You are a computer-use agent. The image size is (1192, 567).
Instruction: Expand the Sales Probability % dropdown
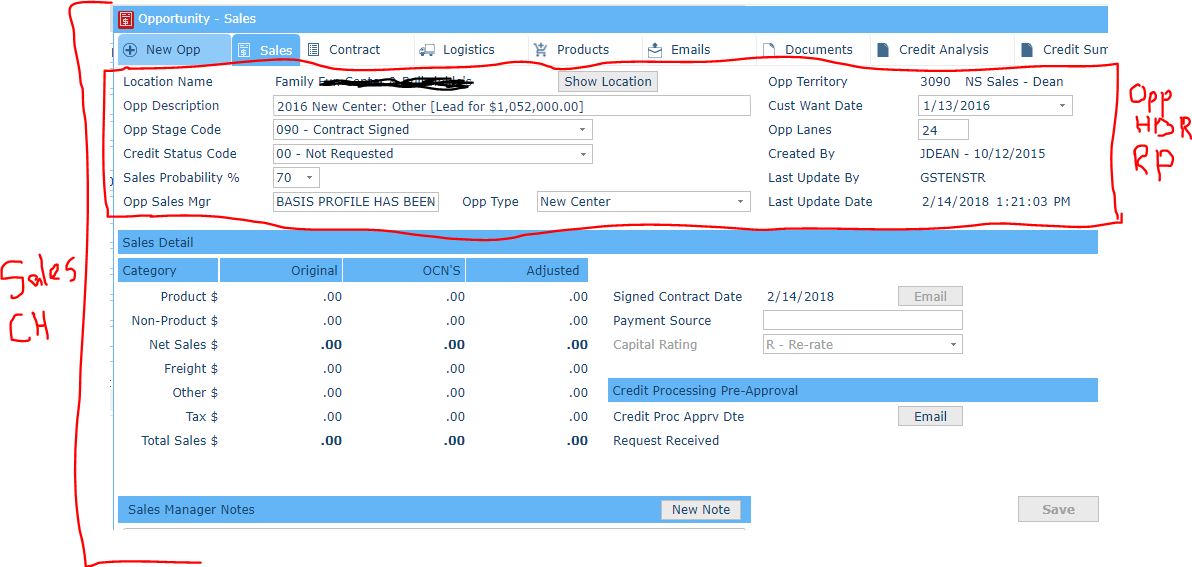309,178
